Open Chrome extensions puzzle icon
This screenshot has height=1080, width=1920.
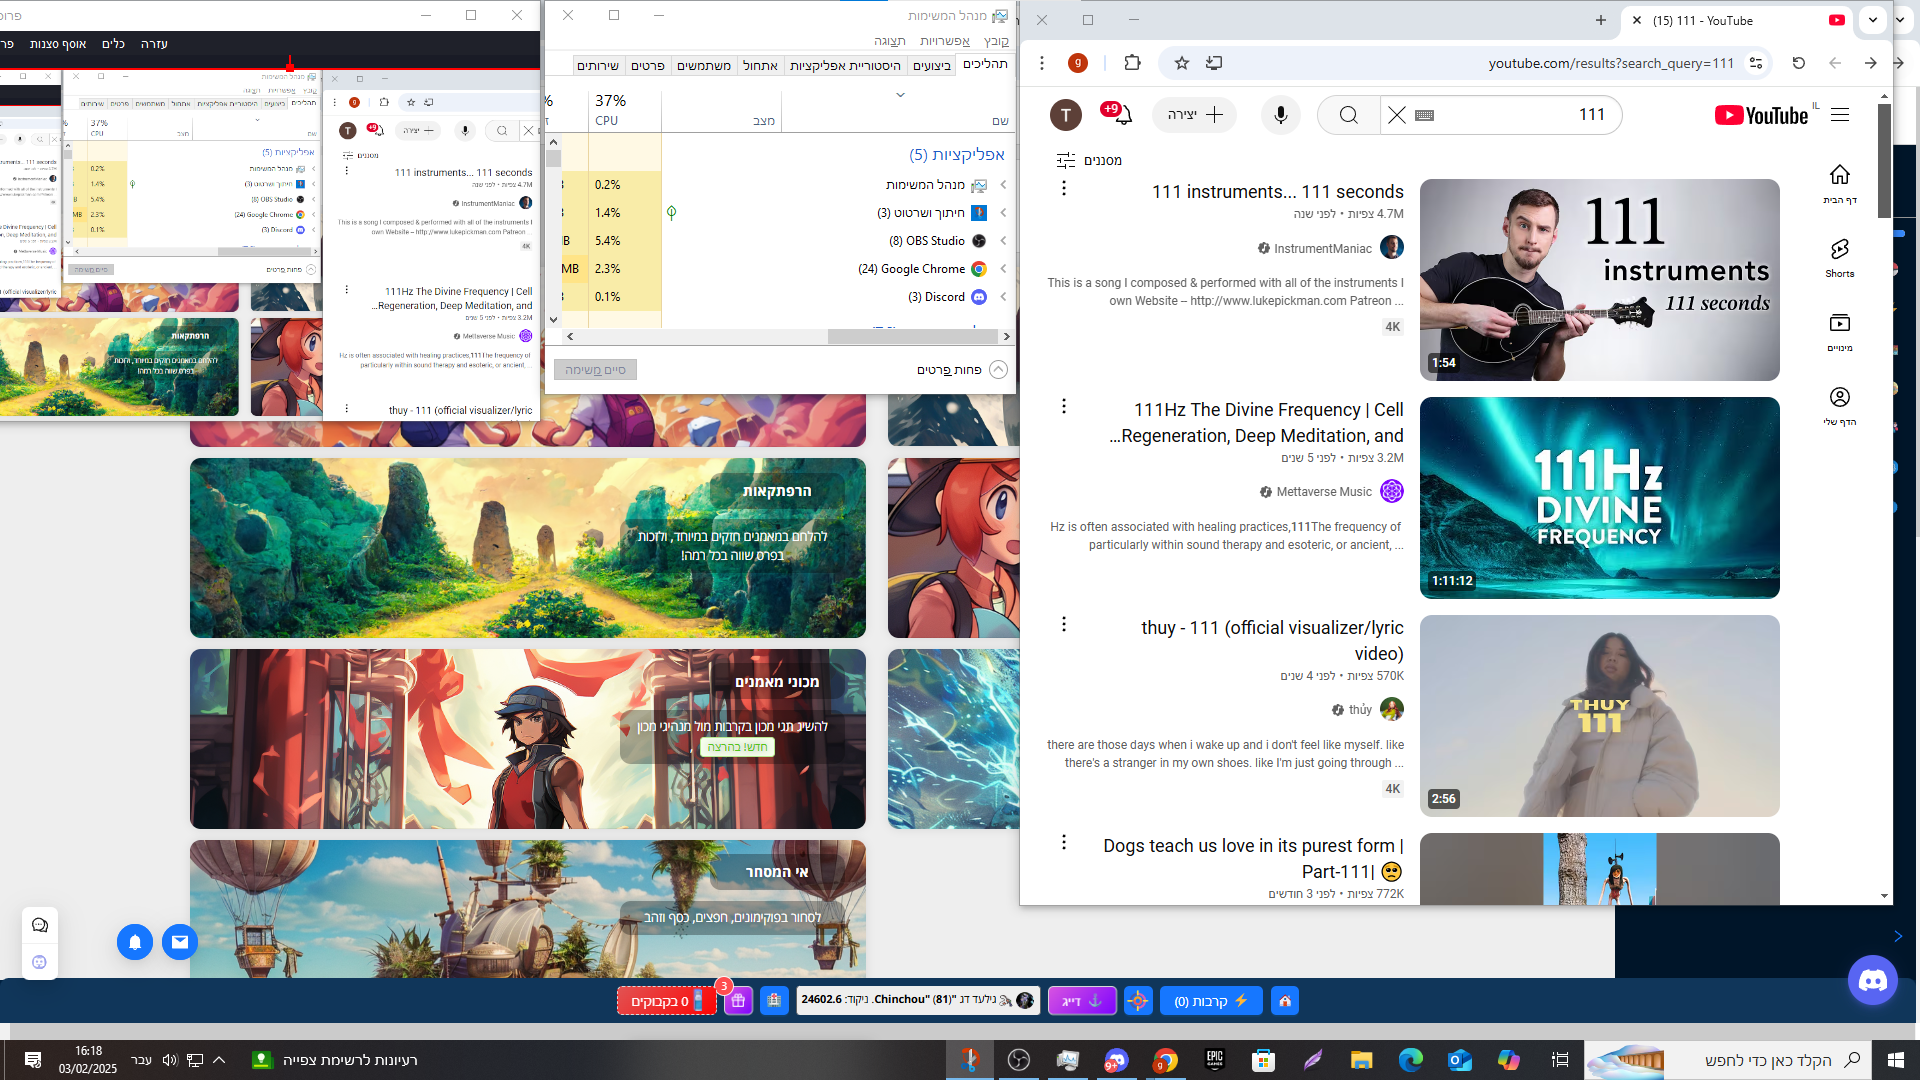(x=1132, y=63)
